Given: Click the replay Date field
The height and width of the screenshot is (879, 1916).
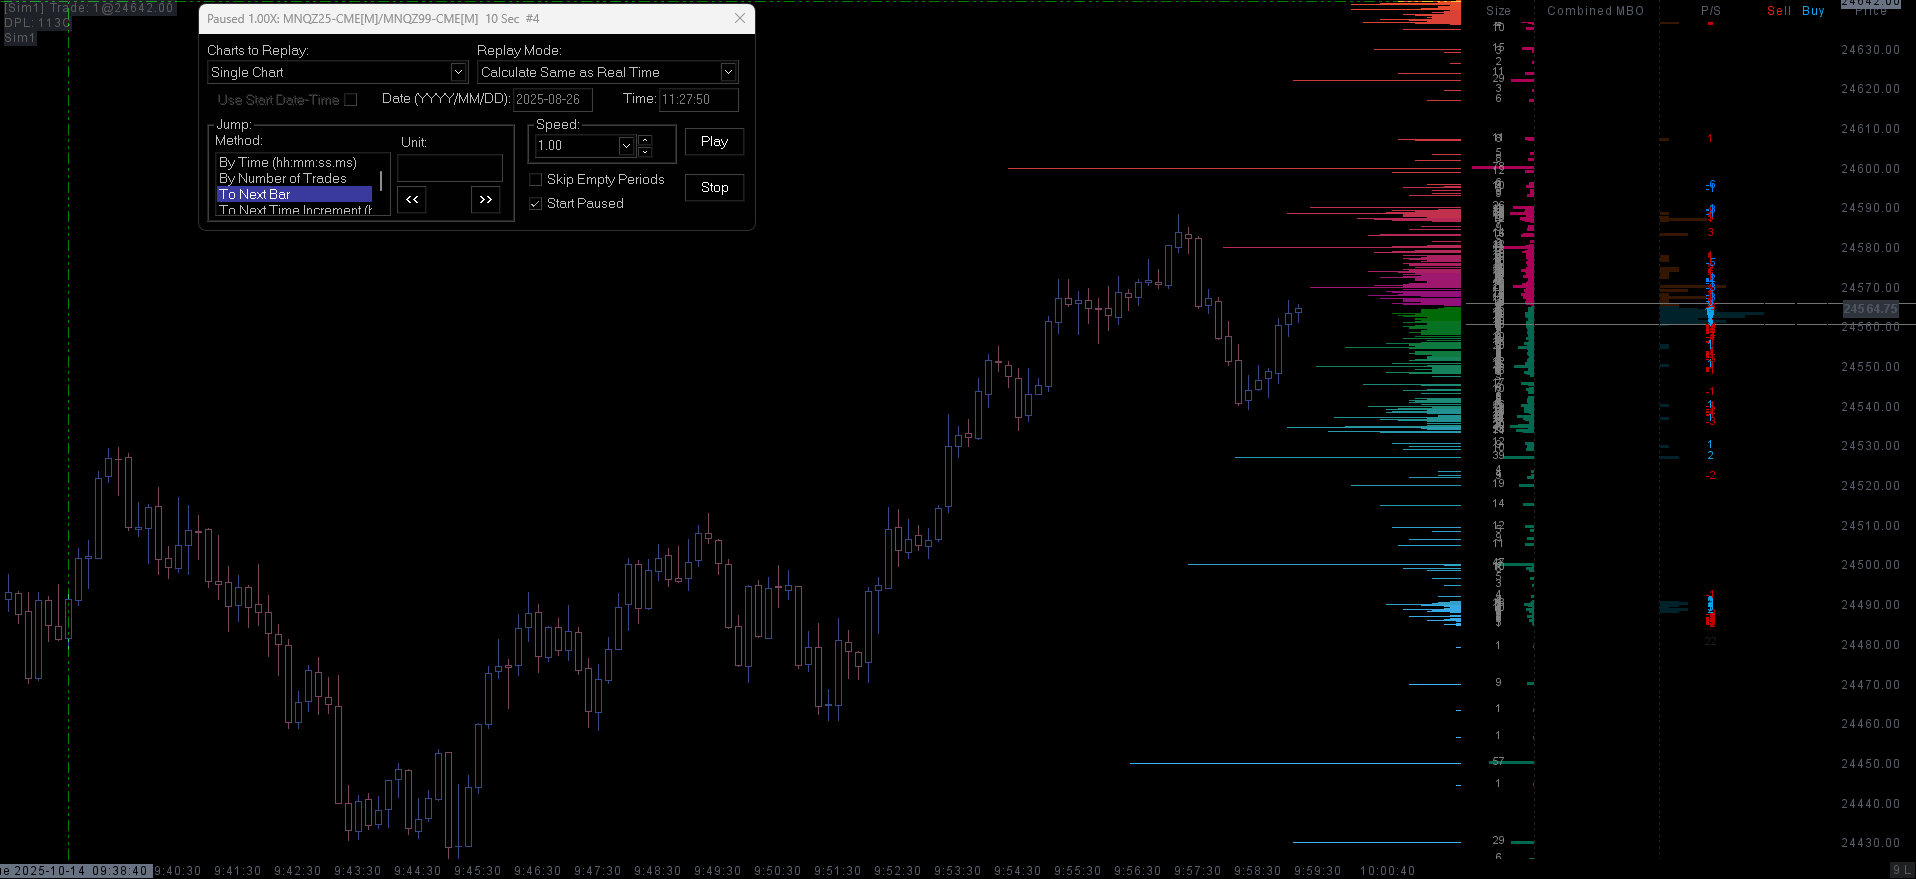Looking at the screenshot, I should pyautogui.click(x=553, y=100).
